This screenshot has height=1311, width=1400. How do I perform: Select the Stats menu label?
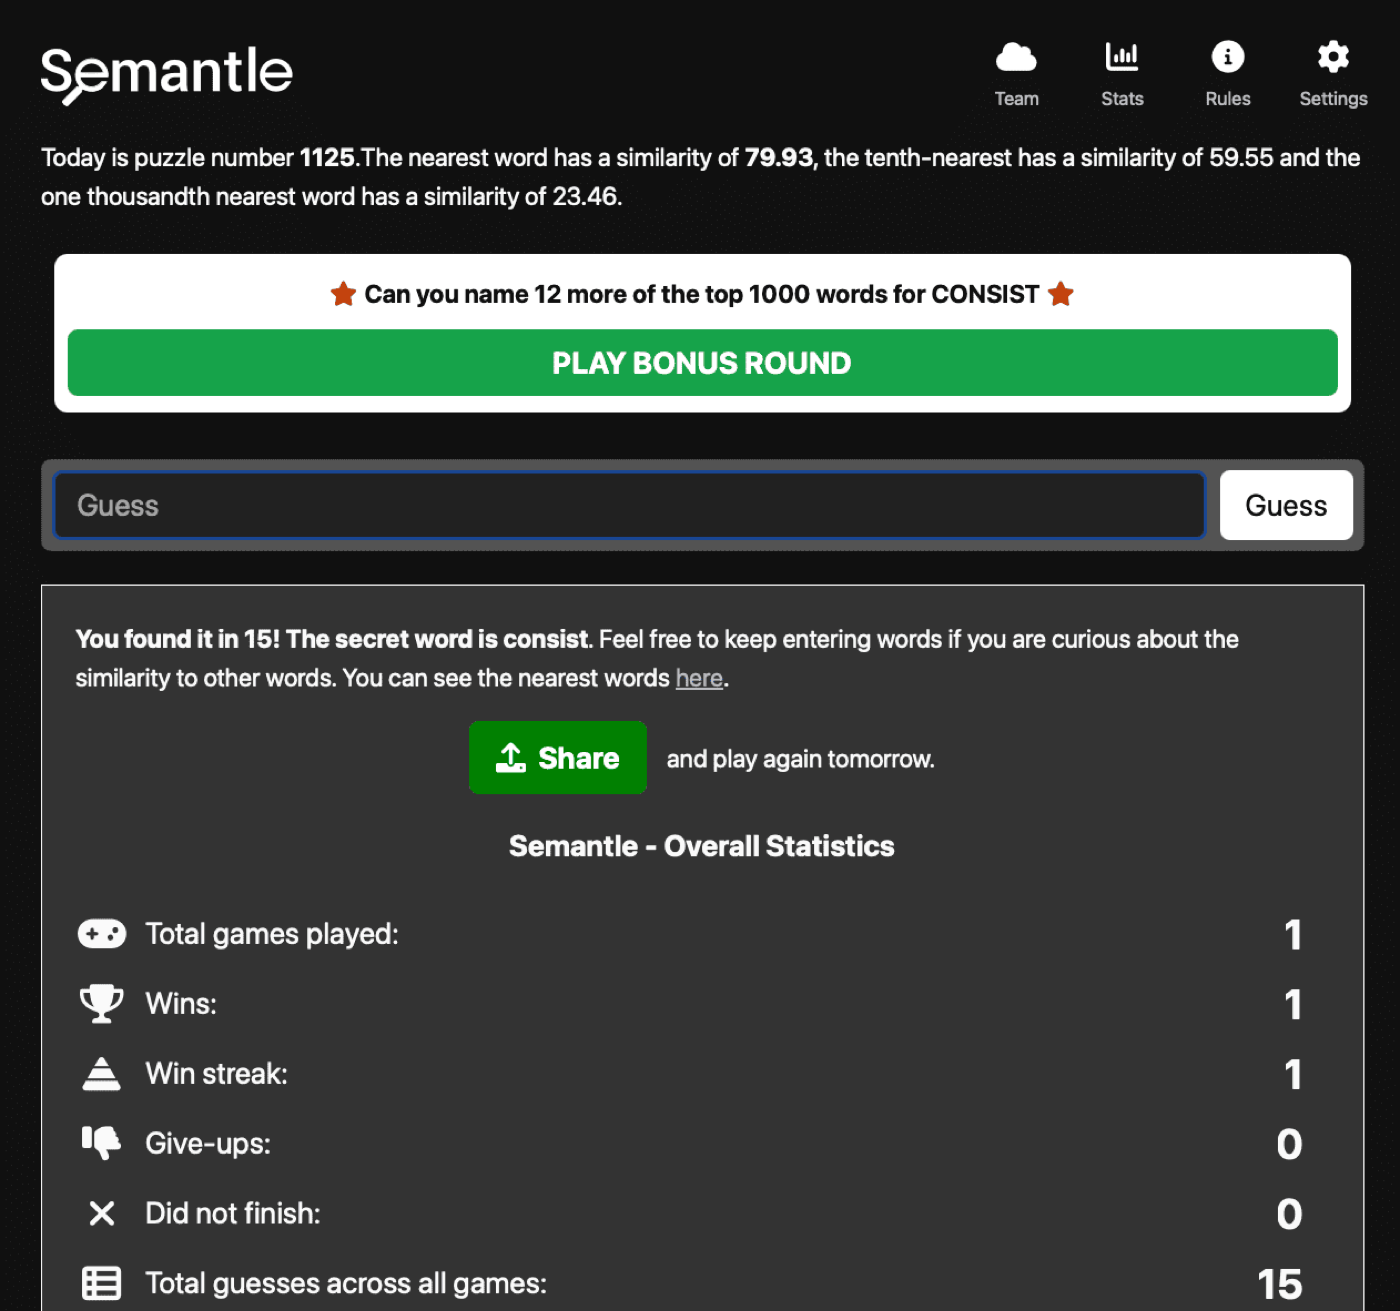(x=1122, y=98)
